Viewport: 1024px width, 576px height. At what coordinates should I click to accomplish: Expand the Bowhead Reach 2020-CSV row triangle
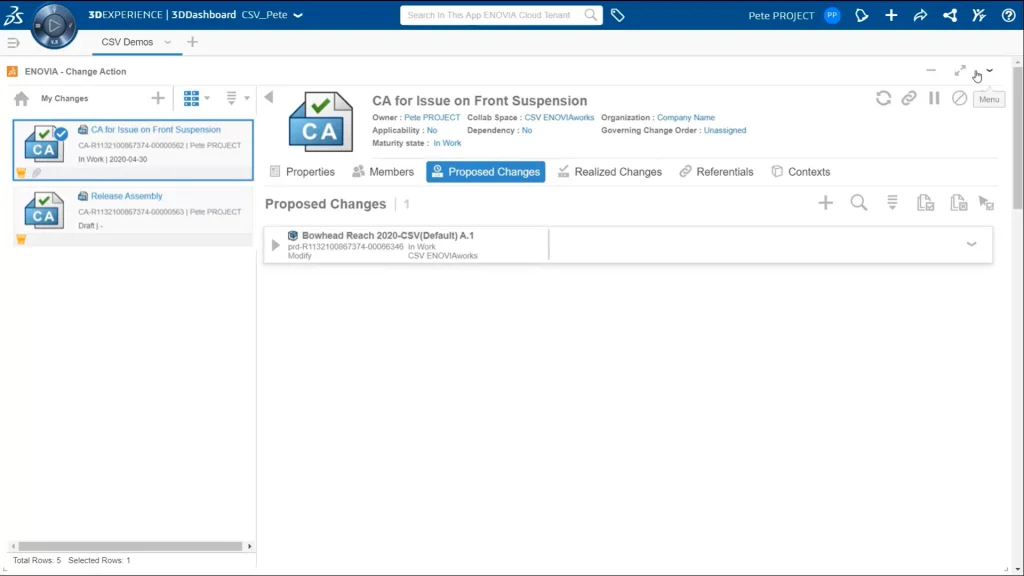tap(276, 245)
